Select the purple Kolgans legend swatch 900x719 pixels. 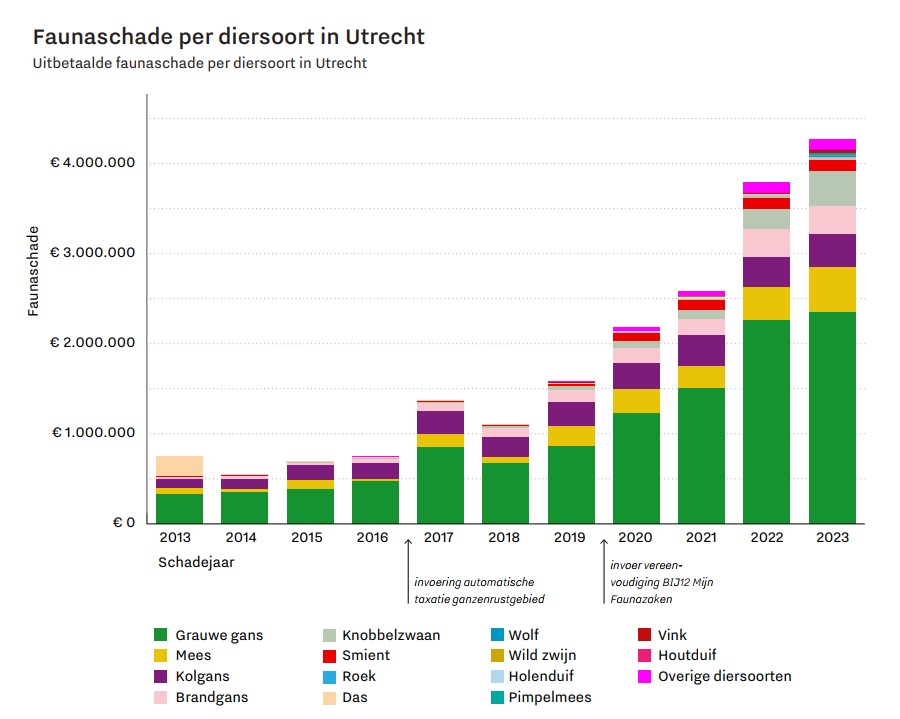click(160, 677)
